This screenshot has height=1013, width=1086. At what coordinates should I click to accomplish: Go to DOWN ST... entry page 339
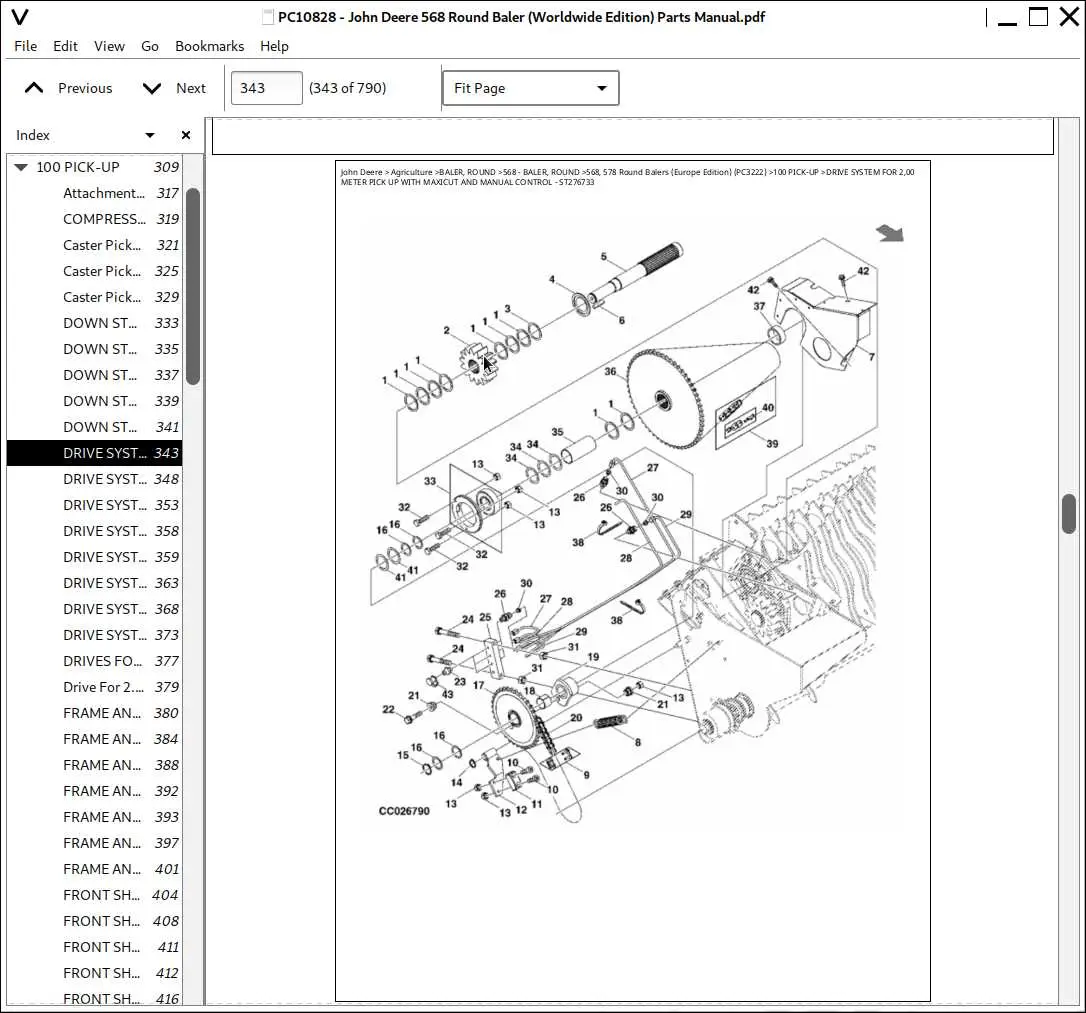pyautogui.click(x=94, y=401)
